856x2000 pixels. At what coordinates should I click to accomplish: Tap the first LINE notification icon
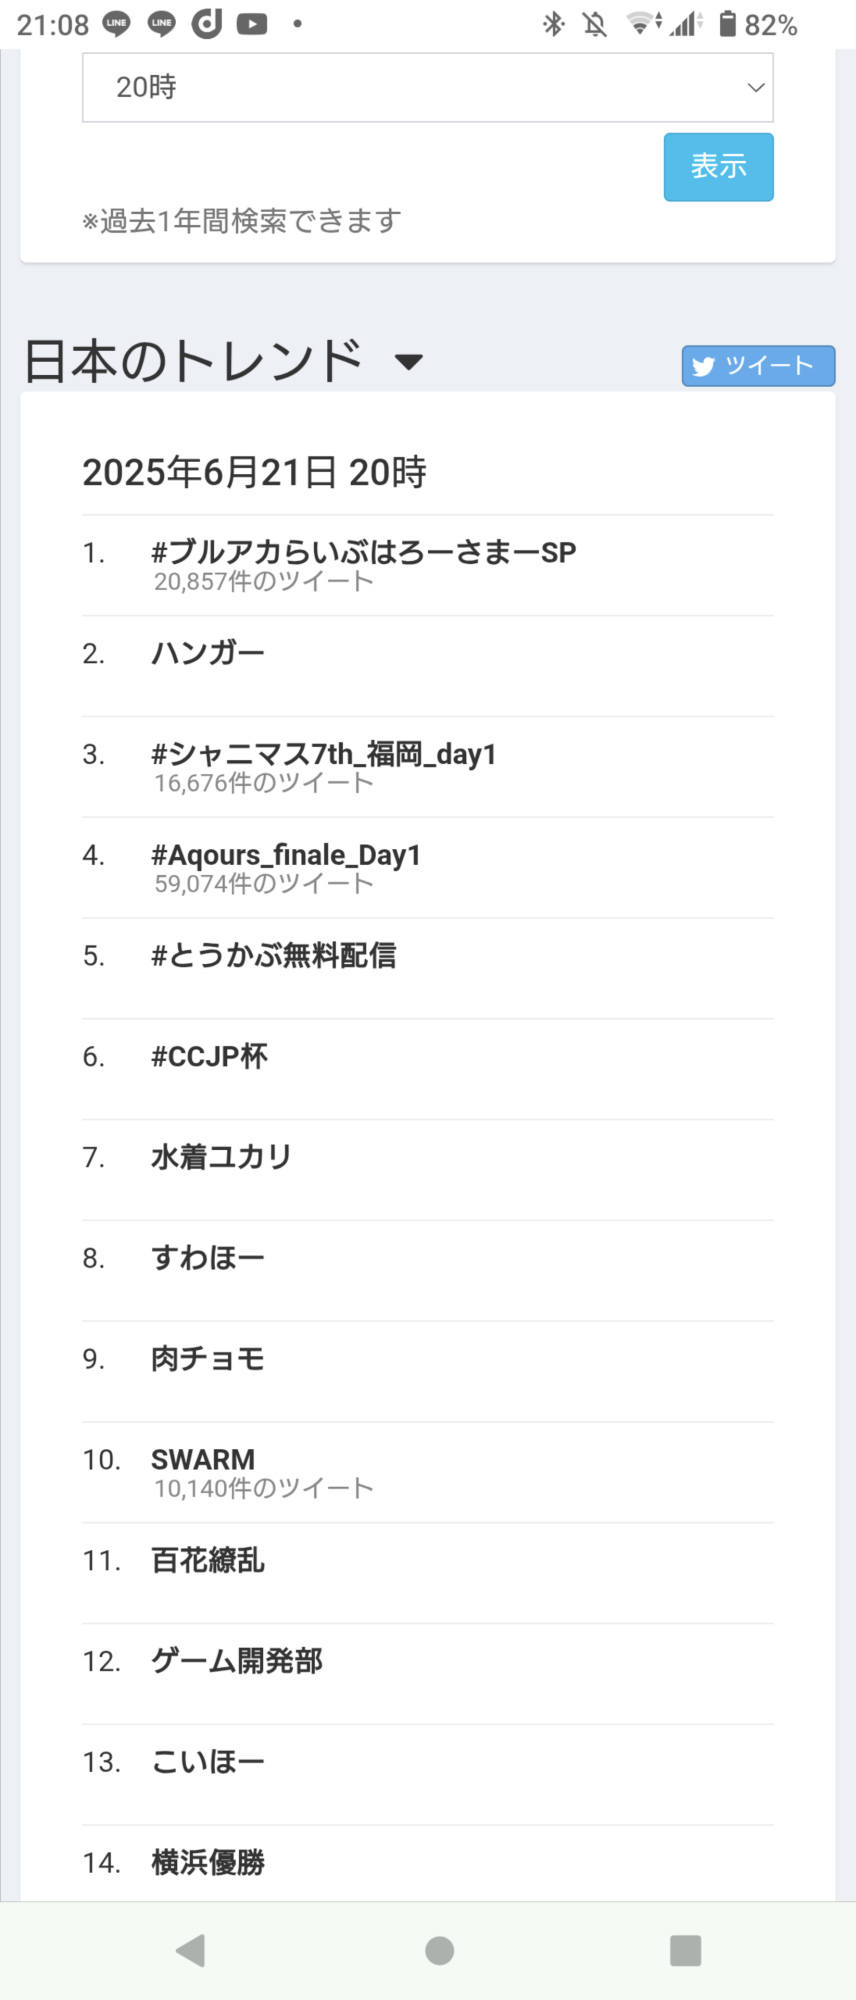click(117, 24)
